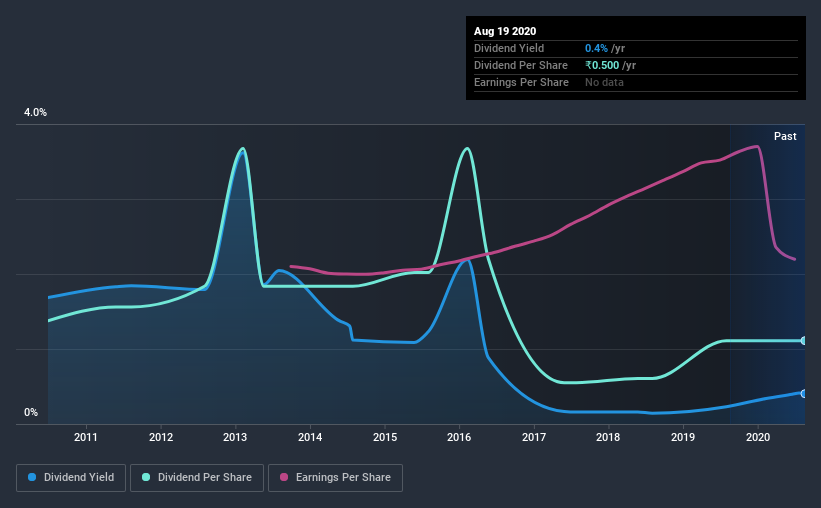Click the Aug 19 2020 tooltip date
821x508 pixels.
click(505, 31)
